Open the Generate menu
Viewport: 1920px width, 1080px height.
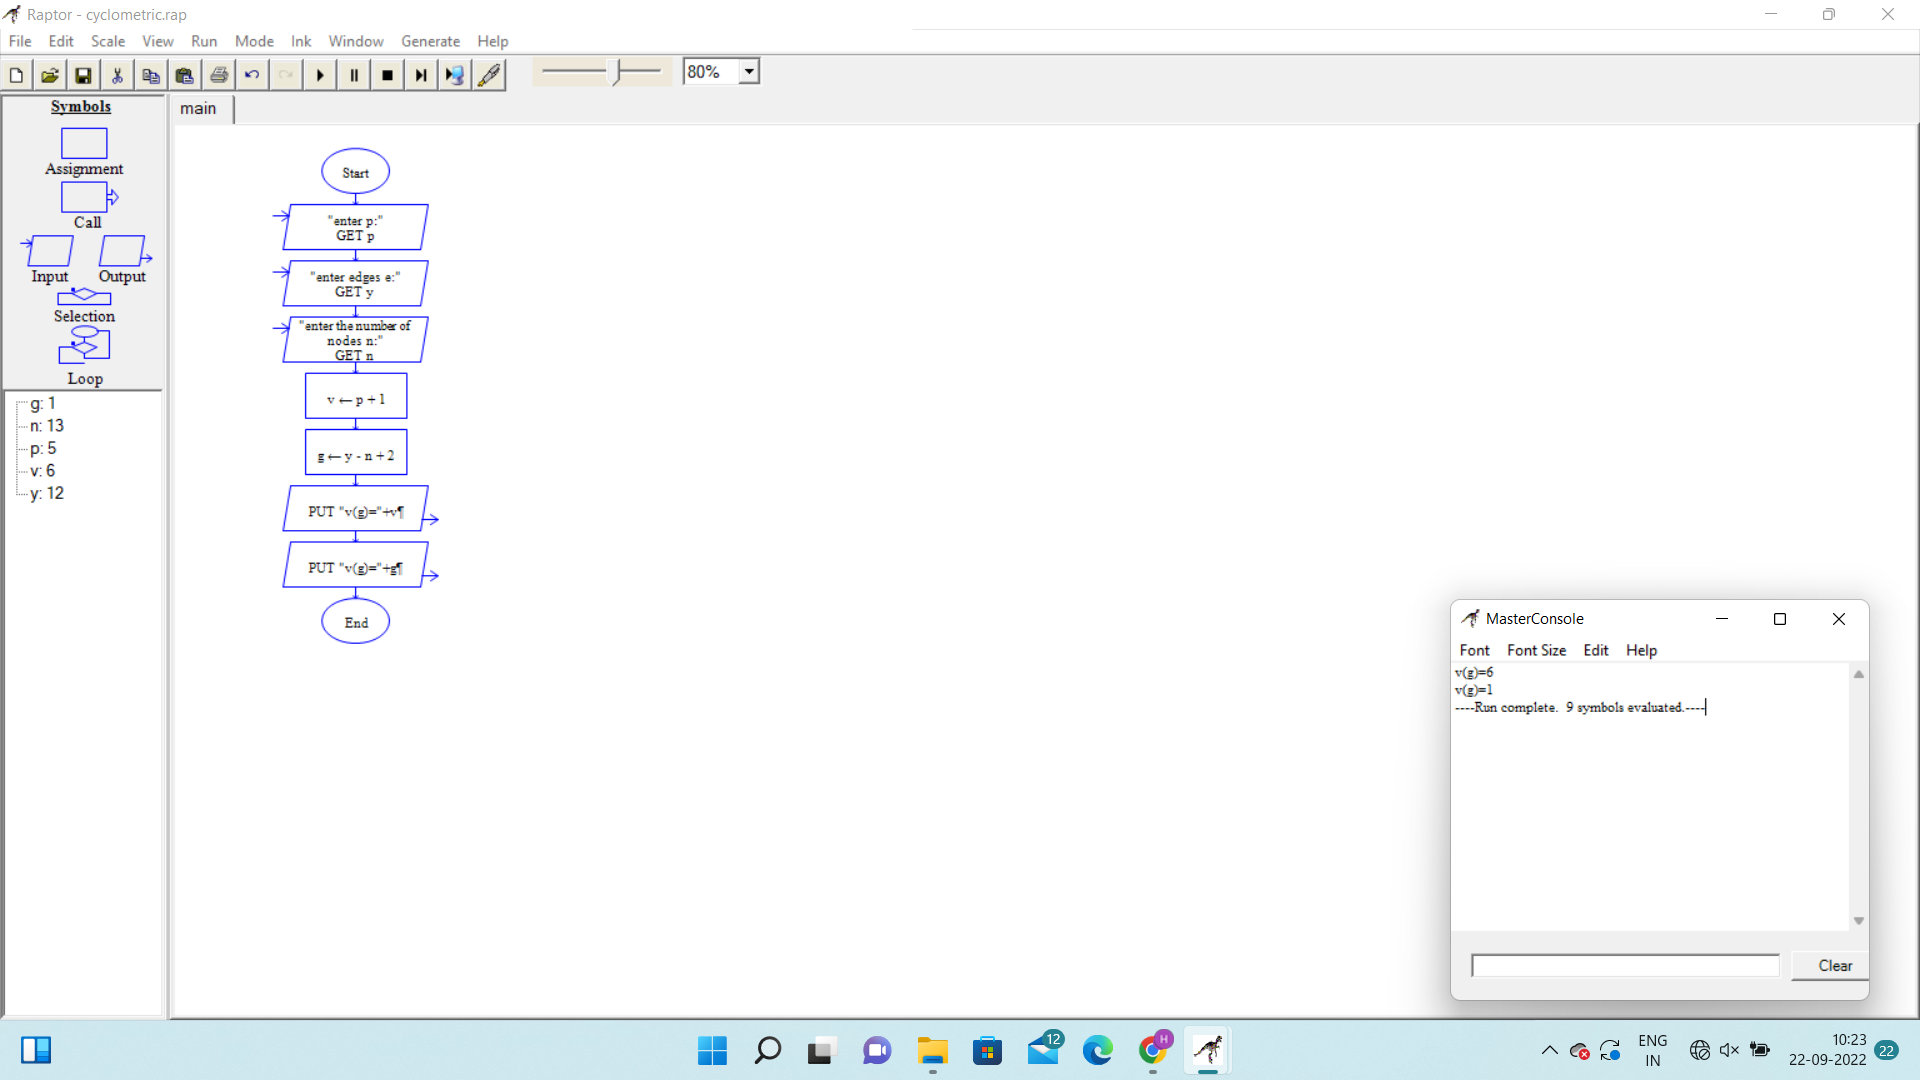[x=430, y=41]
